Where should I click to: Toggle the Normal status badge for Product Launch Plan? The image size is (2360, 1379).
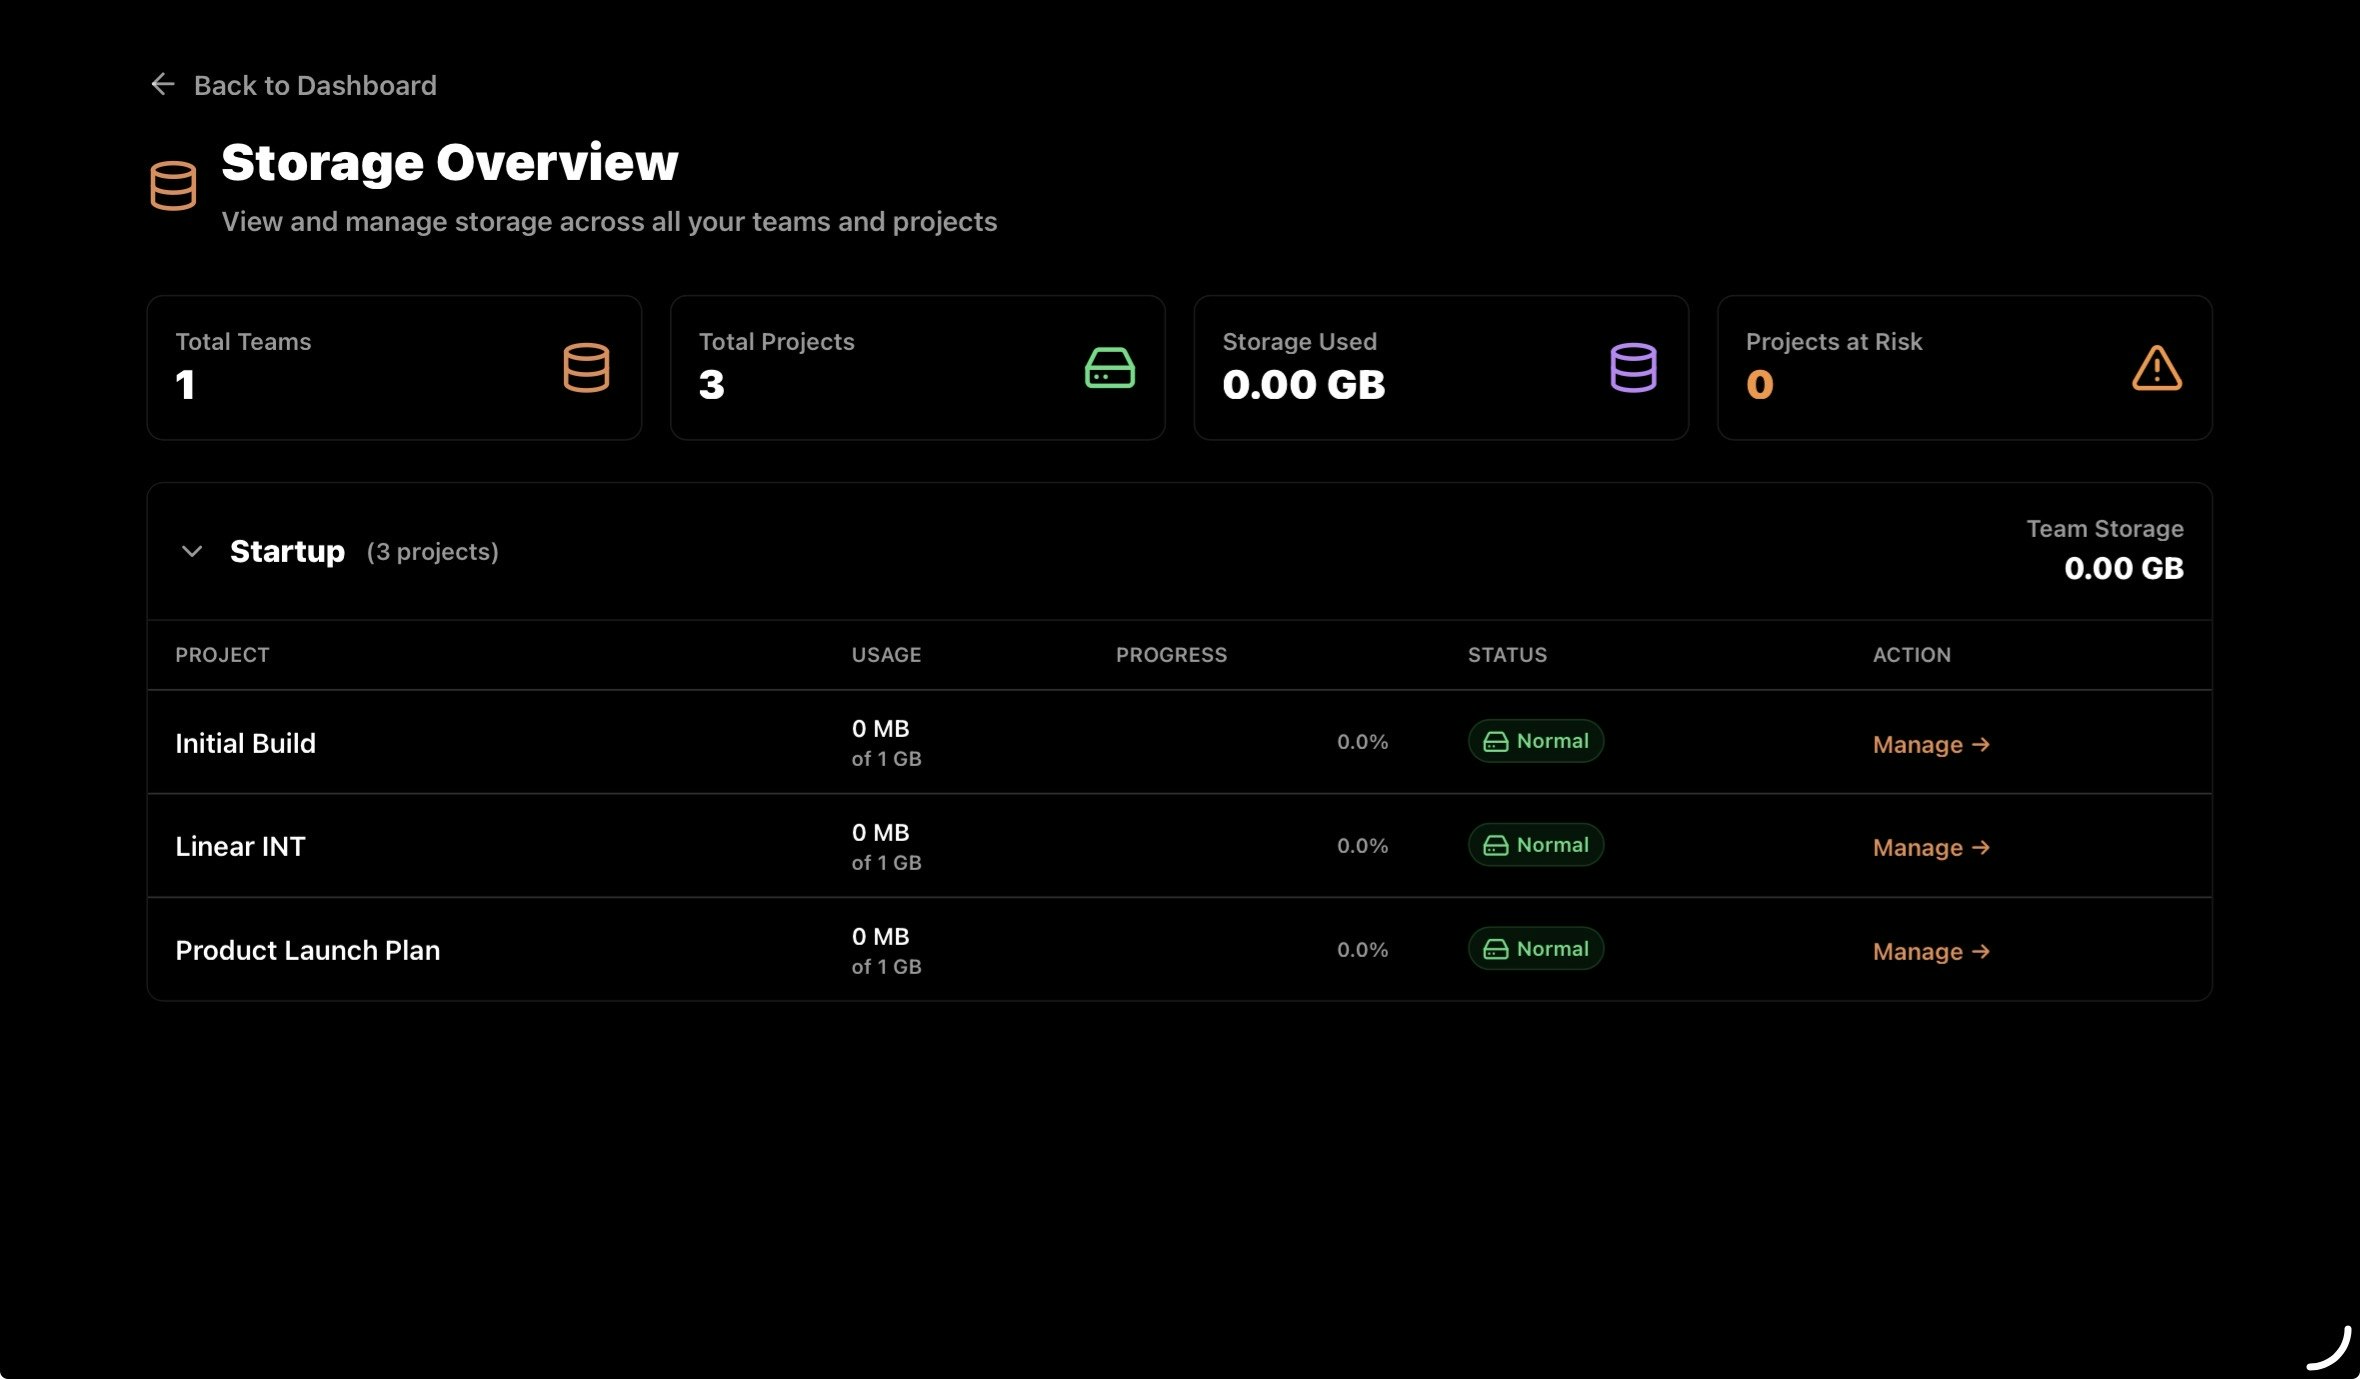pyautogui.click(x=1535, y=948)
